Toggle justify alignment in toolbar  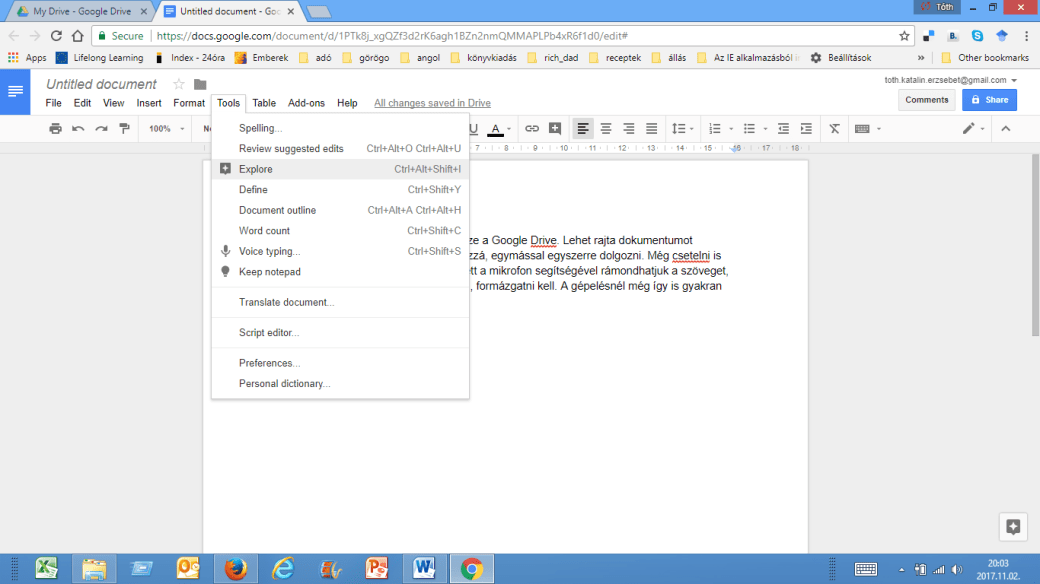coord(652,129)
